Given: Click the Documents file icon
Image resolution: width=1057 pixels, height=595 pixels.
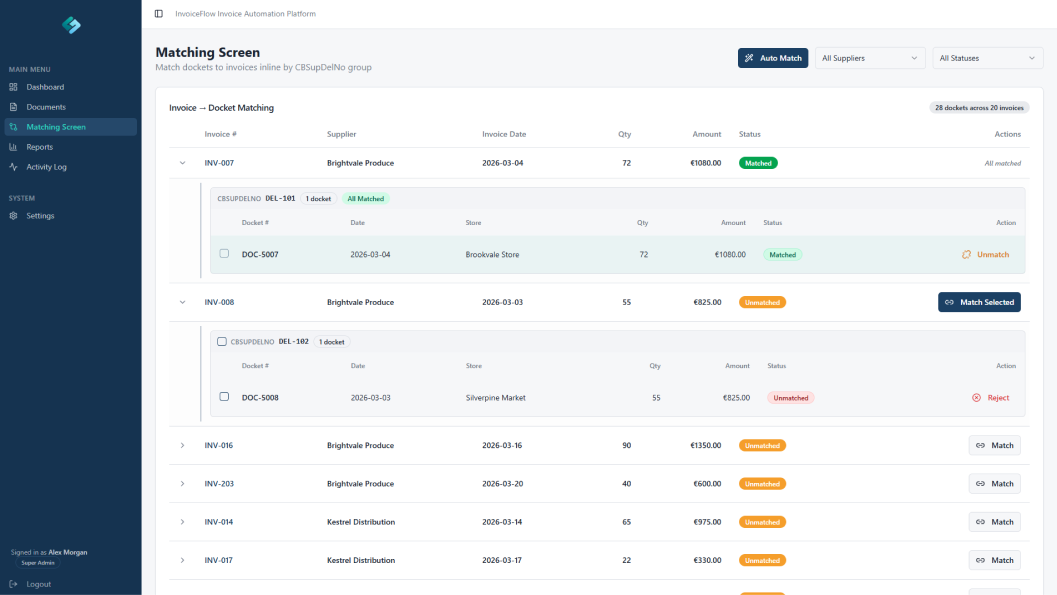Looking at the screenshot, I should click(x=13, y=107).
